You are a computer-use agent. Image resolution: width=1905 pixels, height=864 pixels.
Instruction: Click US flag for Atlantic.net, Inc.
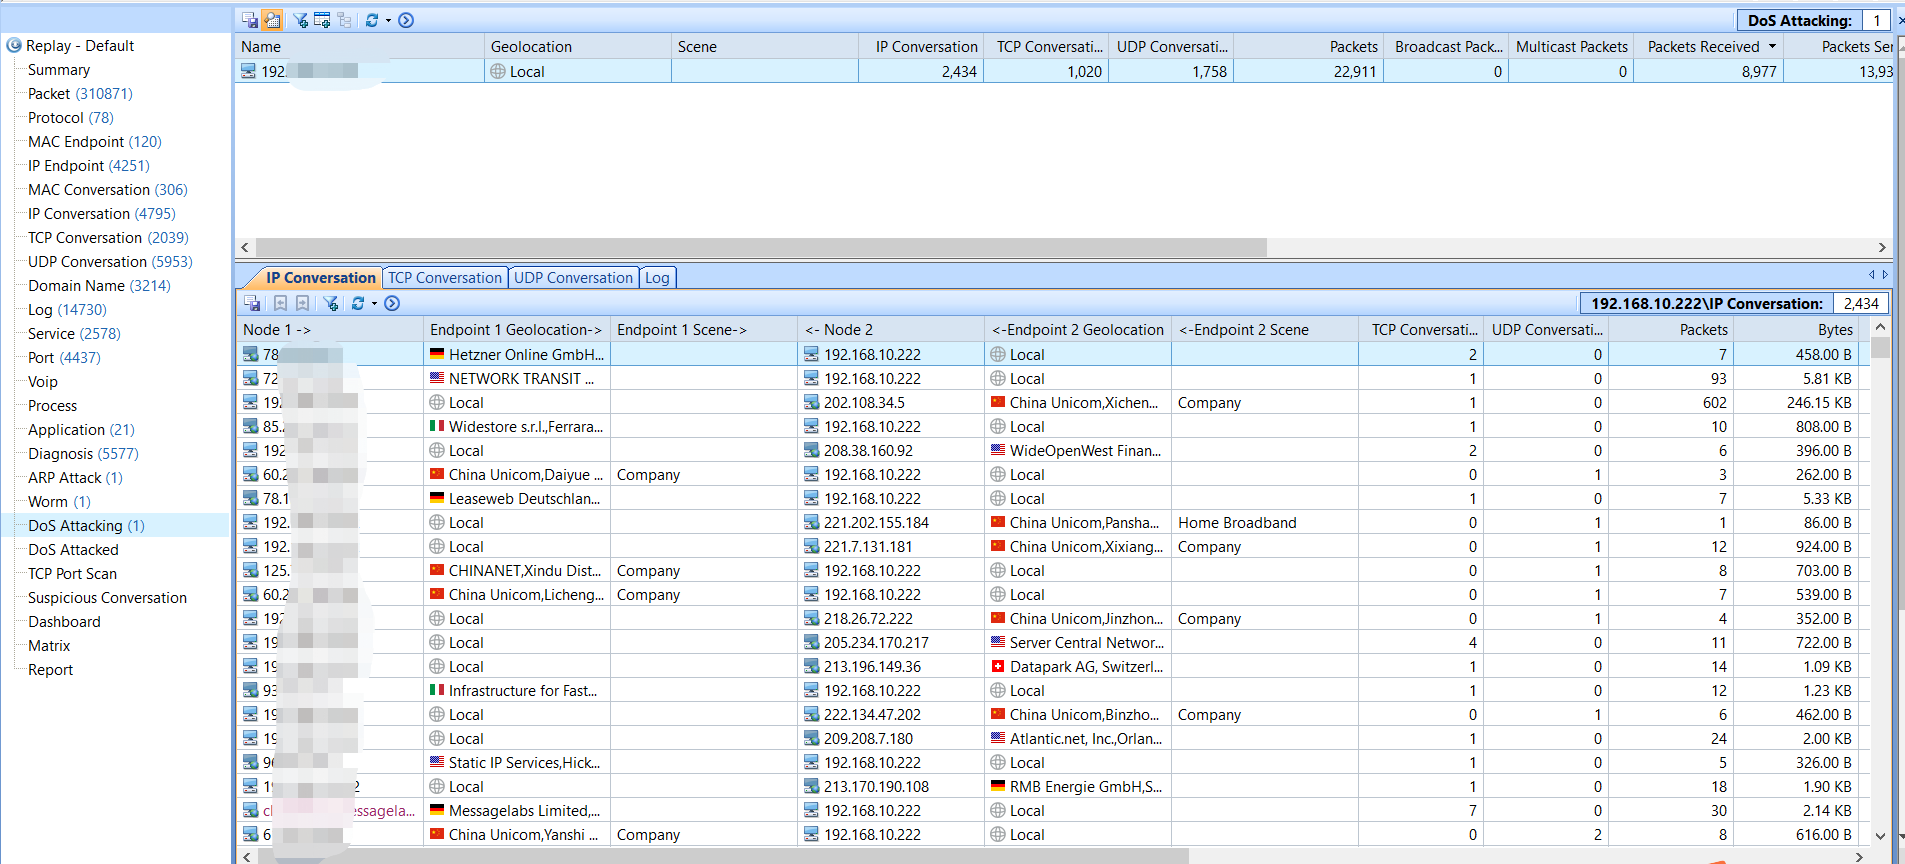coord(998,738)
